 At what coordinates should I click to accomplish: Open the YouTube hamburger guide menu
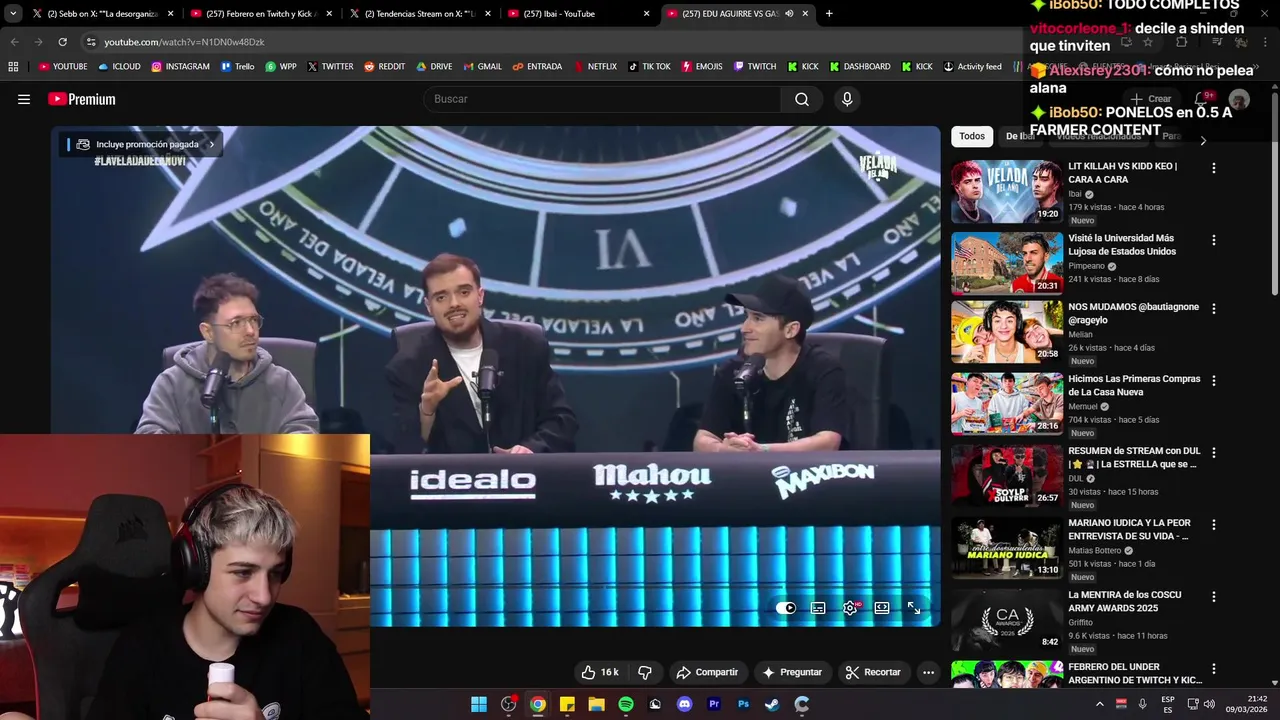pyautogui.click(x=24, y=99)
